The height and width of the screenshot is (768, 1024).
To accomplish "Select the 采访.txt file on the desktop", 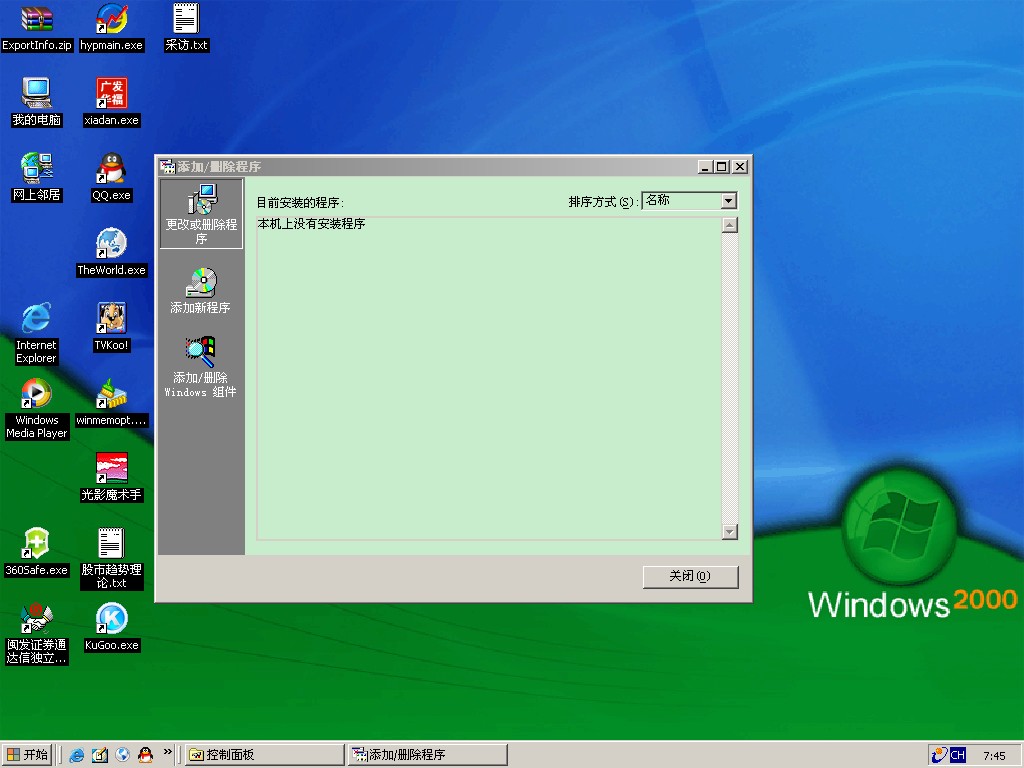I will [x=186, y=28].
